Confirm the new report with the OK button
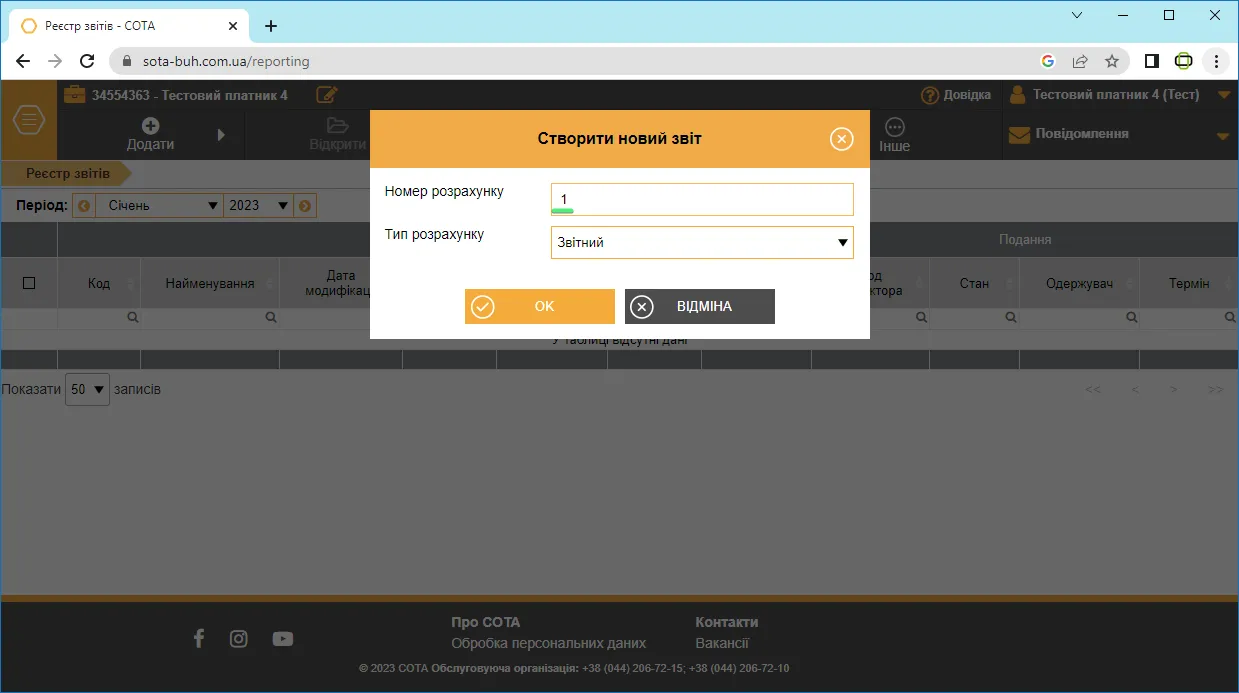Image resolution: width=1239 pixels, height=693 pixels. [x=540, y=307]
